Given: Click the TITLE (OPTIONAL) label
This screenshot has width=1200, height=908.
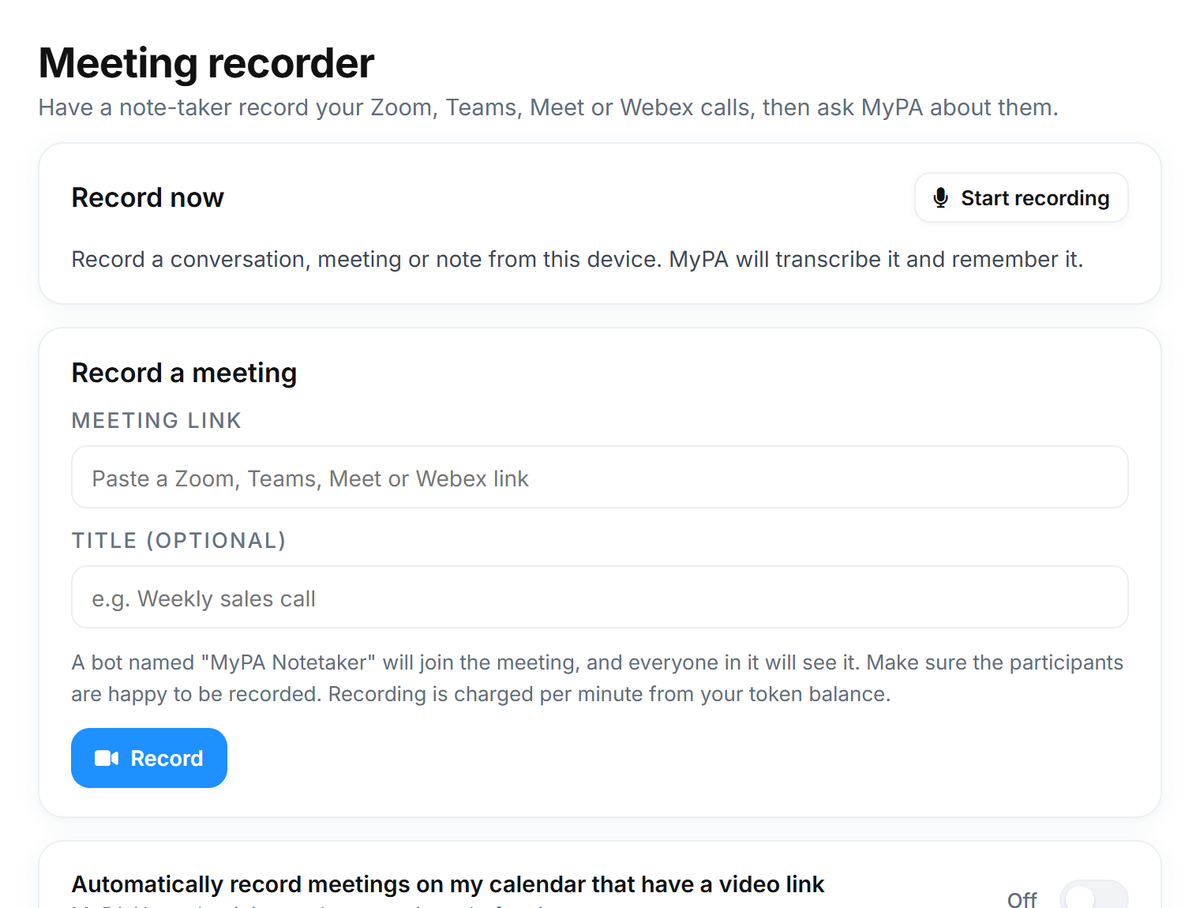Looking at the screenshot, I should click(179, 541).
